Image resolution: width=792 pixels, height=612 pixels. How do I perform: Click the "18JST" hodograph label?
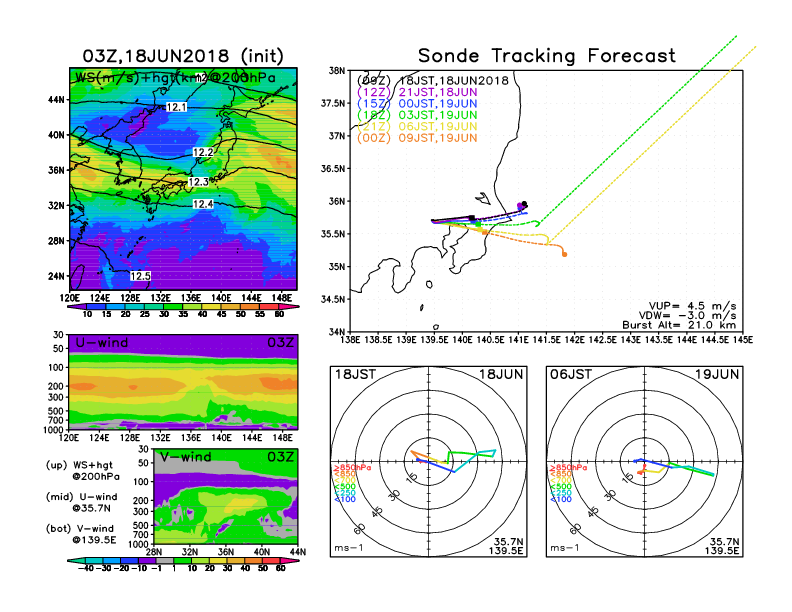[355, 375]
